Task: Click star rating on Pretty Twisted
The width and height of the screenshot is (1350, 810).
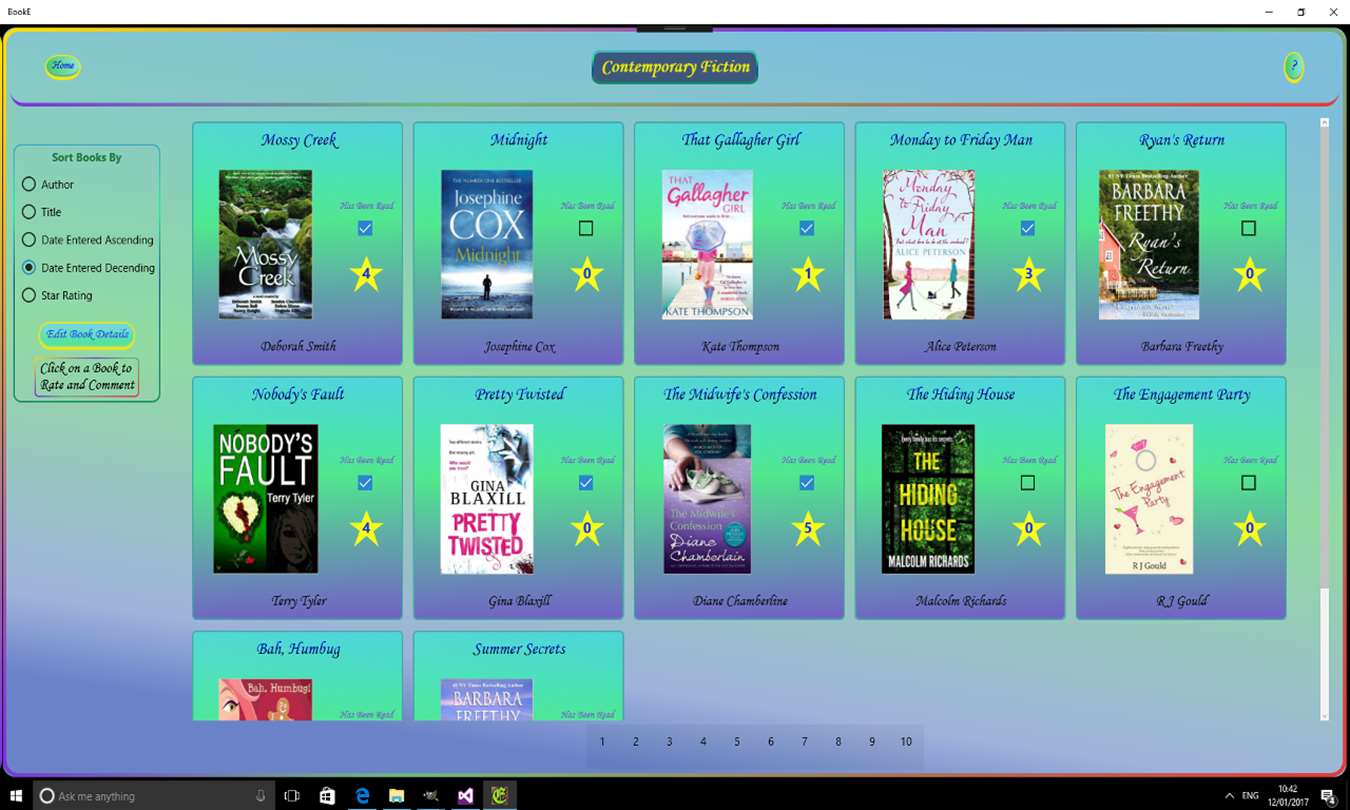Action: point(587,528)
